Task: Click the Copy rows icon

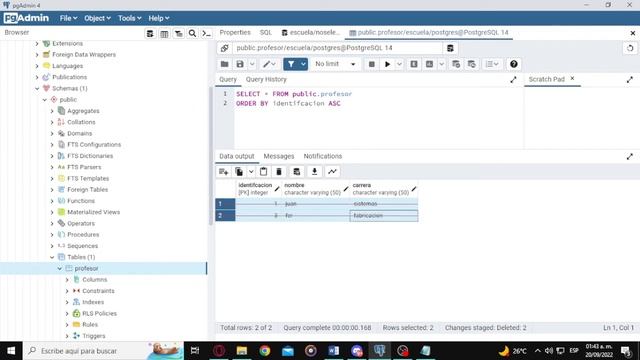Action: click(x=239, y=172)
